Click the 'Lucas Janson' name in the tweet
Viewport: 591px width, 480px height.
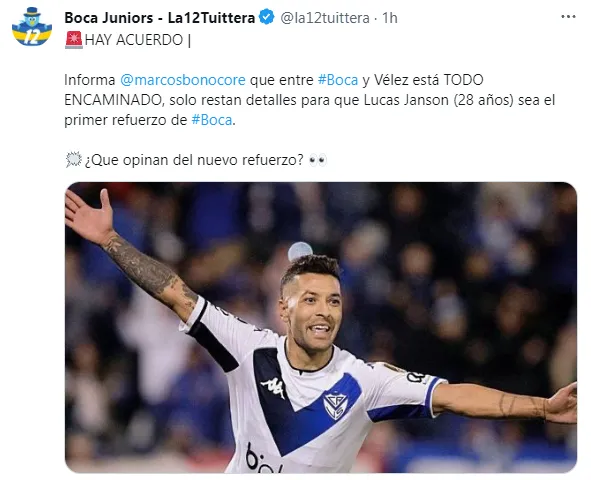406,100
